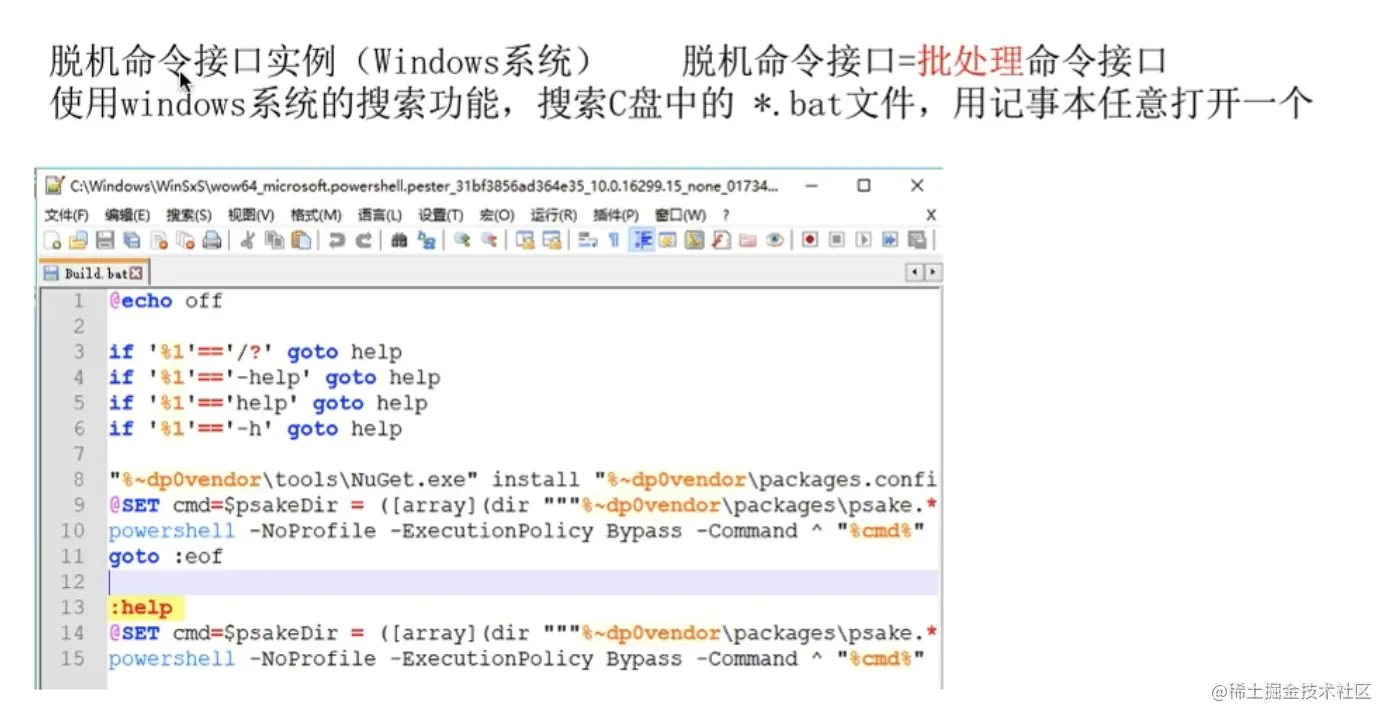1392x722 pixels.
Task: Open the 宏(O) menu
Action: tap(497, 215)
